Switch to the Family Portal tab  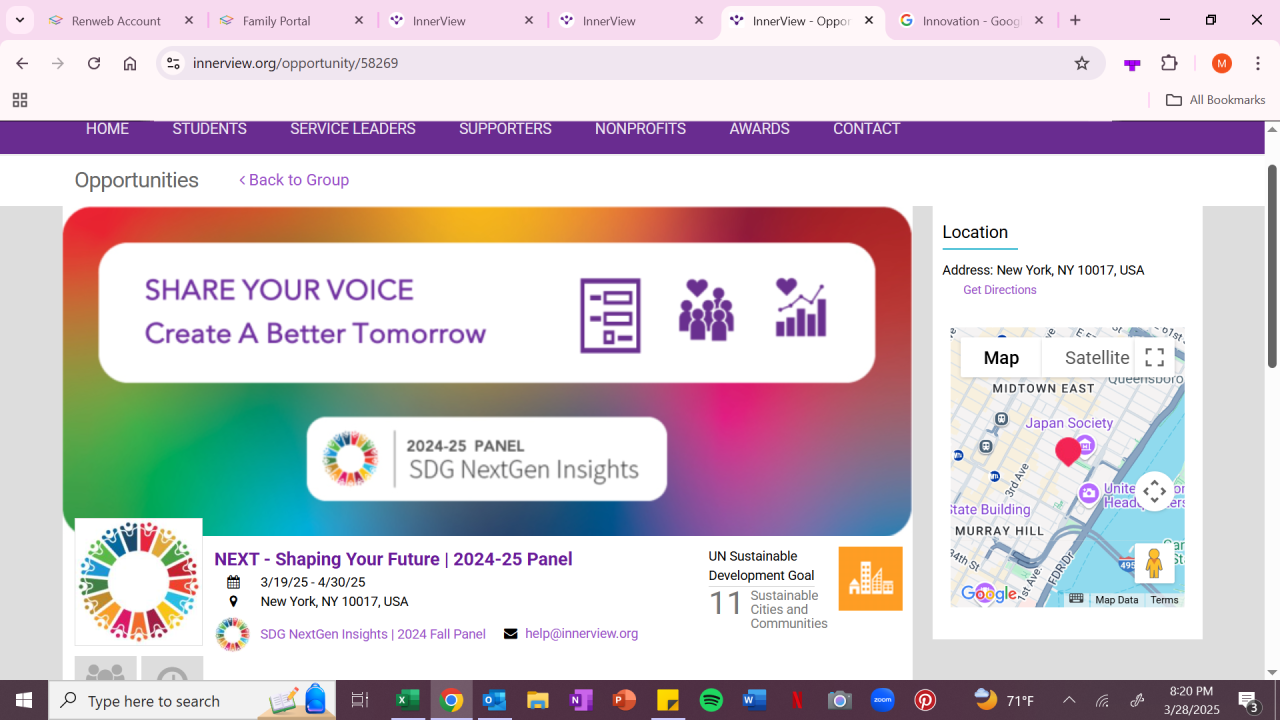point(292,20)
